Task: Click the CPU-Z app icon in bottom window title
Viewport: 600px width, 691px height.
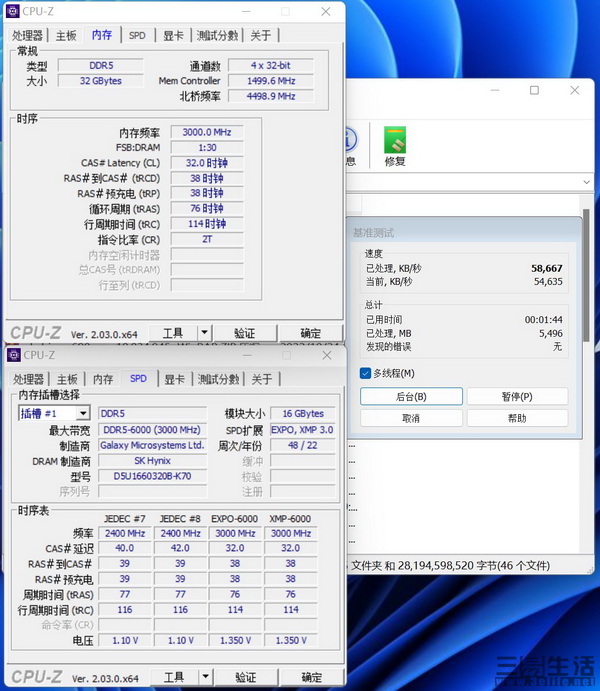Action: [14, 355]
